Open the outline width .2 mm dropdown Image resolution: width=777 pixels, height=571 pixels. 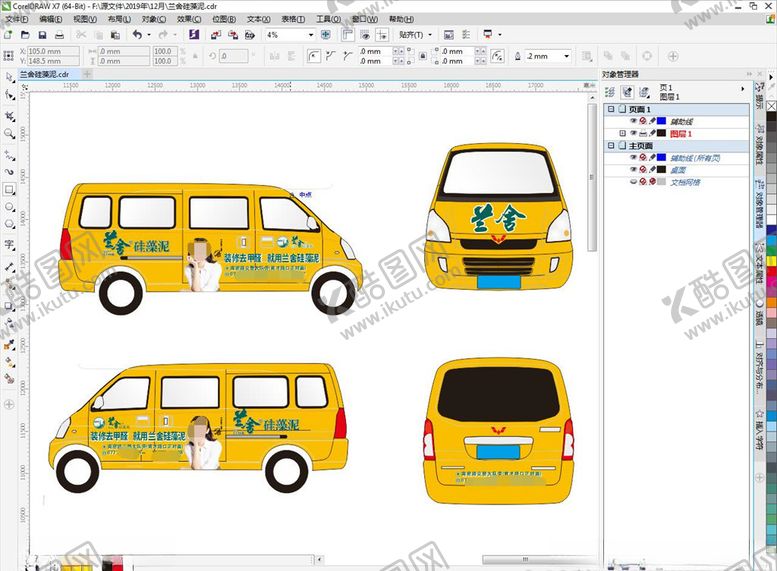click(x=566, y=56)
